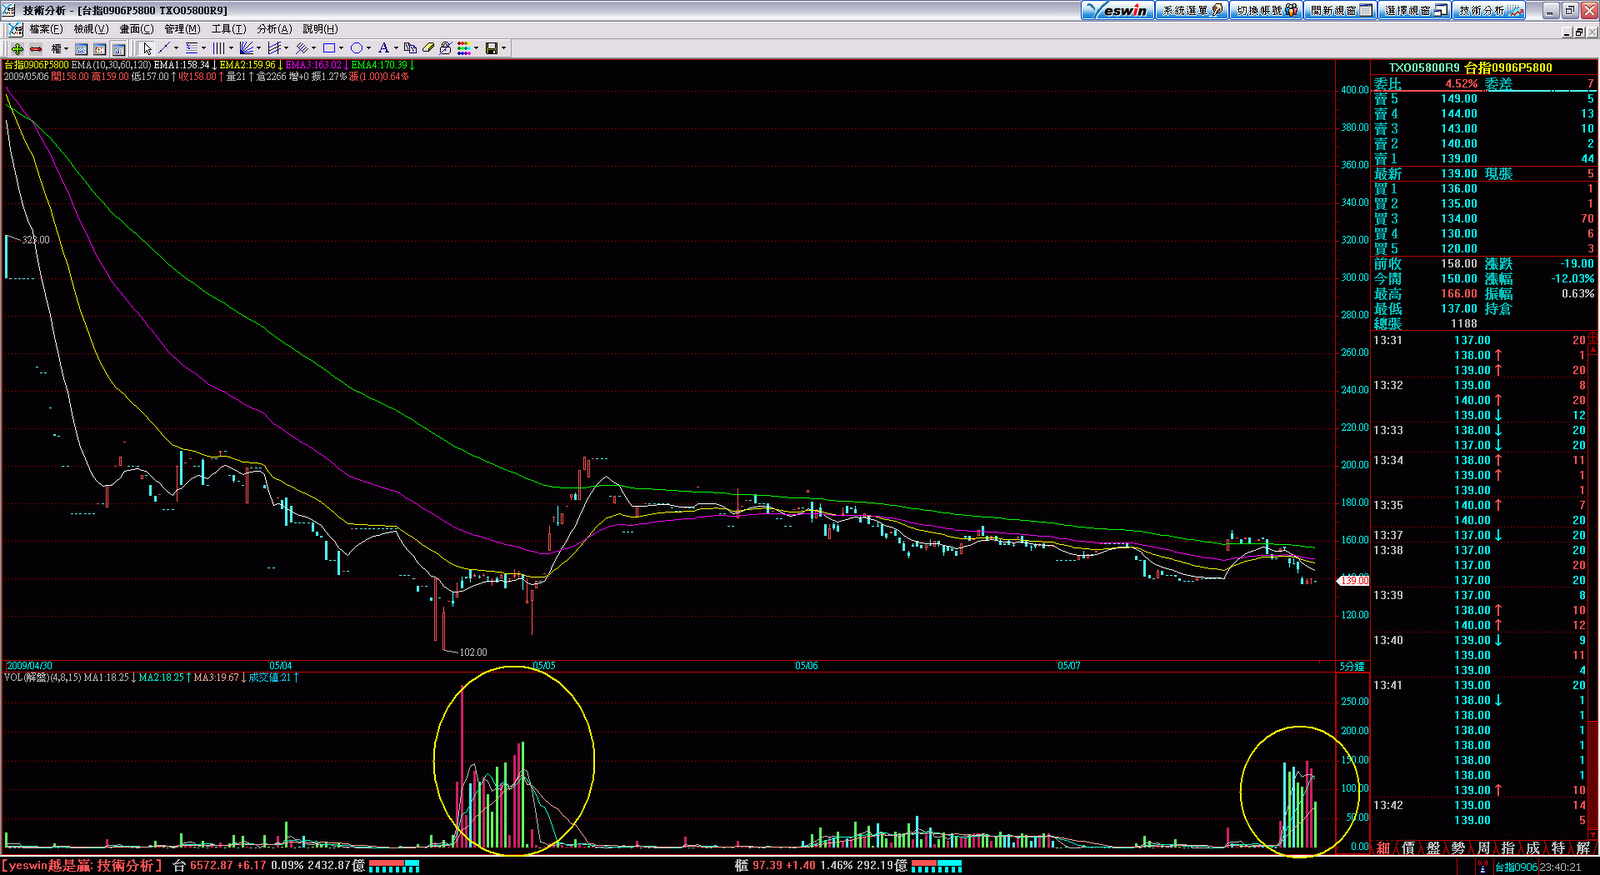Expand the horizontal lines tool dropdown arrow
This screenshot has width=1600, height=875.
pyautogui.click(x=204, y=48)
